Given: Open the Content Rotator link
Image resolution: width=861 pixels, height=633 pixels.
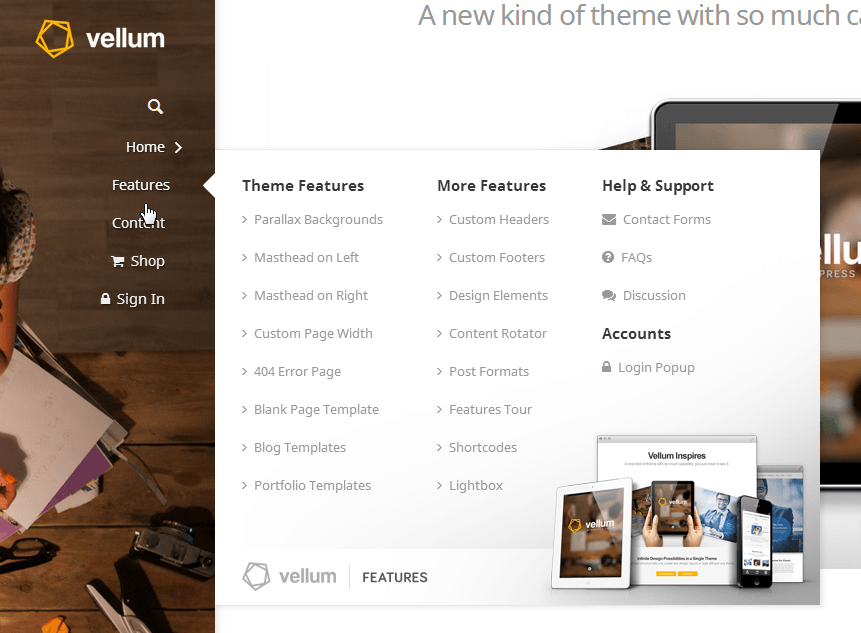Looking at the screenshot, I should coord(497,333).
